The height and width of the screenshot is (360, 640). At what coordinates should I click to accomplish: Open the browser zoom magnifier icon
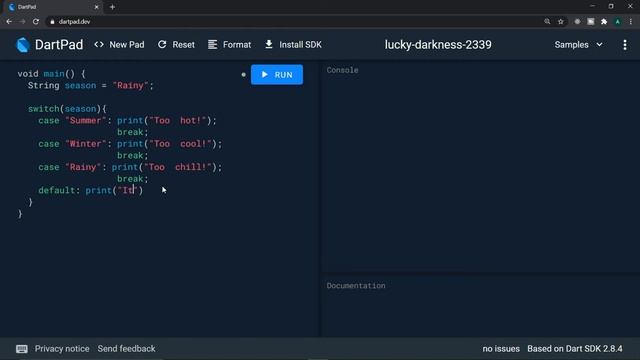point(547,22)
